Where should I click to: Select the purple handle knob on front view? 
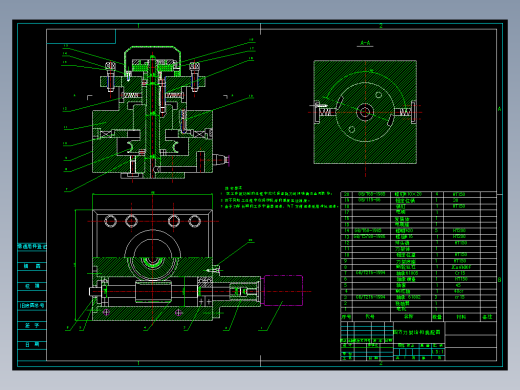click(x=228, y=160)
